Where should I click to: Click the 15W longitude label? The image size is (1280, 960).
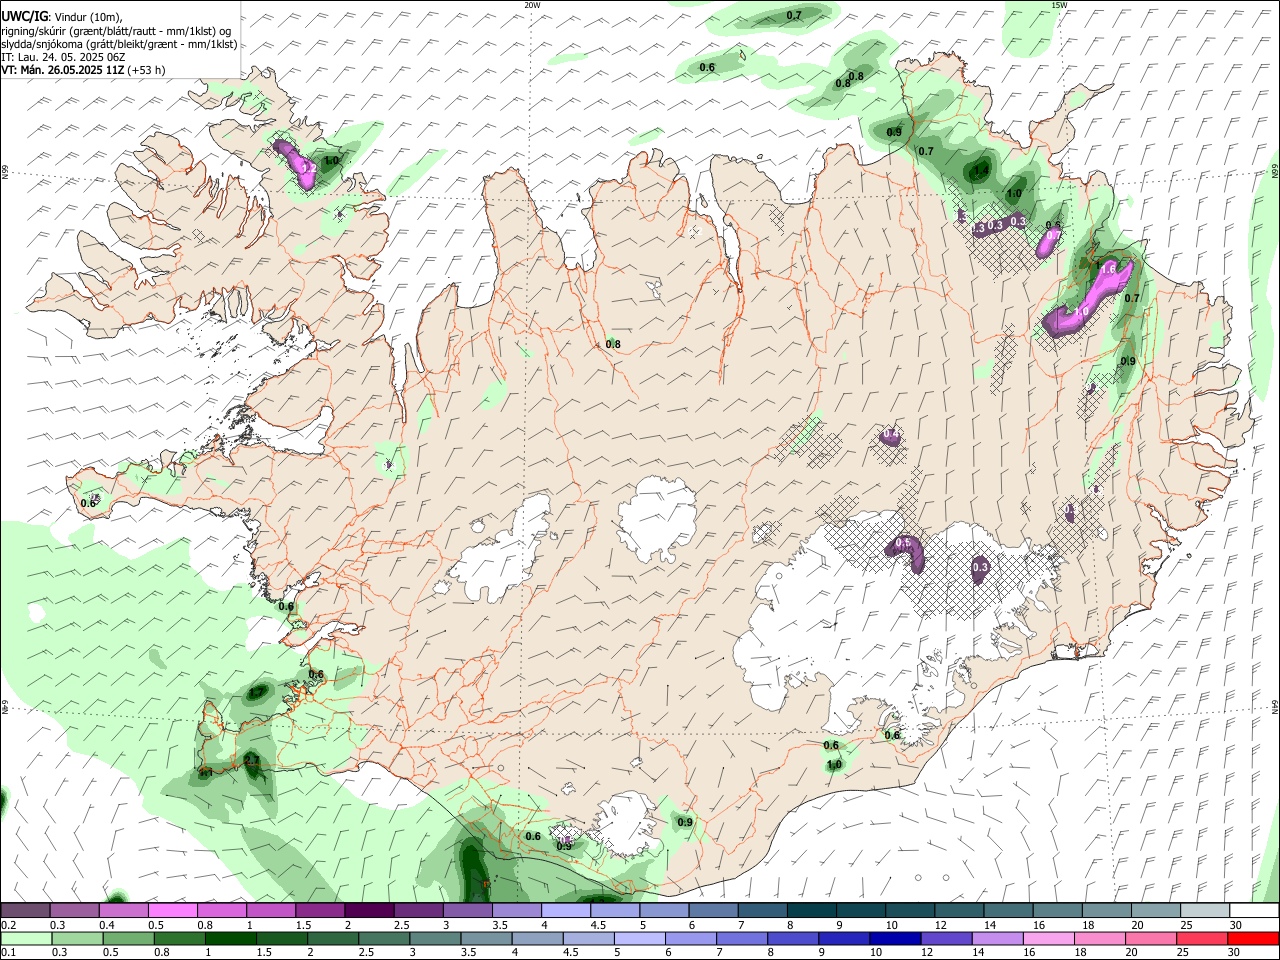[1059, 5]
